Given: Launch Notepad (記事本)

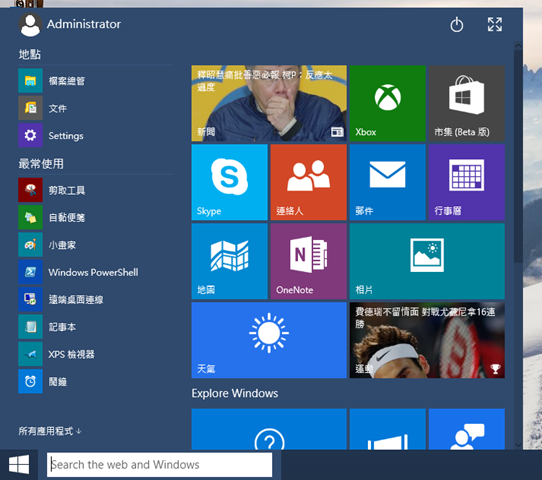Looking at the screenshot, I should (95, 327).
